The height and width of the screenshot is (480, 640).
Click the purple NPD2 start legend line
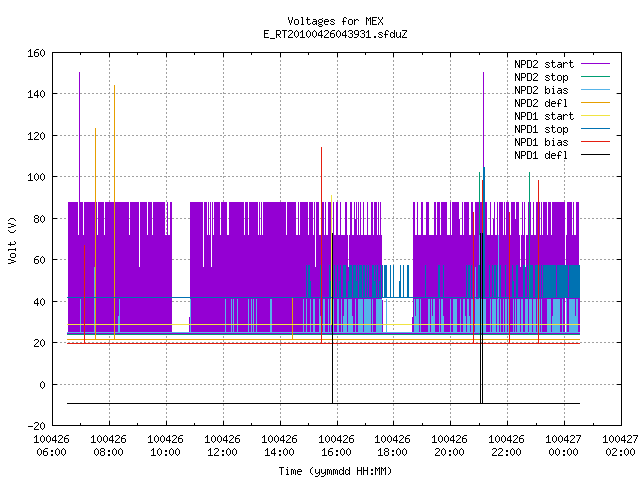click(x=595, y=64)
